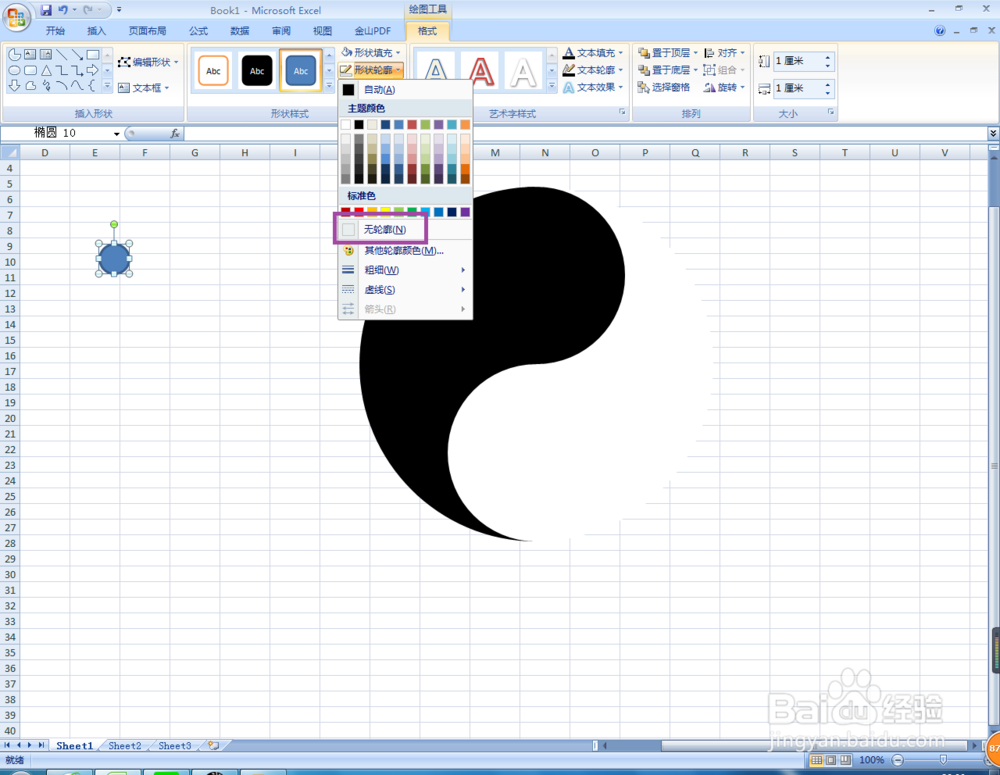Open the 形状填充 shape fill dropdown

click(371, 53)
